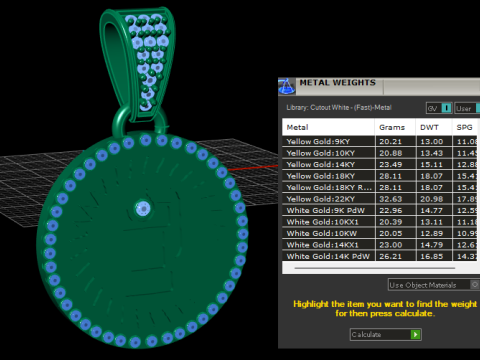Click the 13.00 DWT value
This screenshot has height=360, width=480.
click(x=431, y=141)
